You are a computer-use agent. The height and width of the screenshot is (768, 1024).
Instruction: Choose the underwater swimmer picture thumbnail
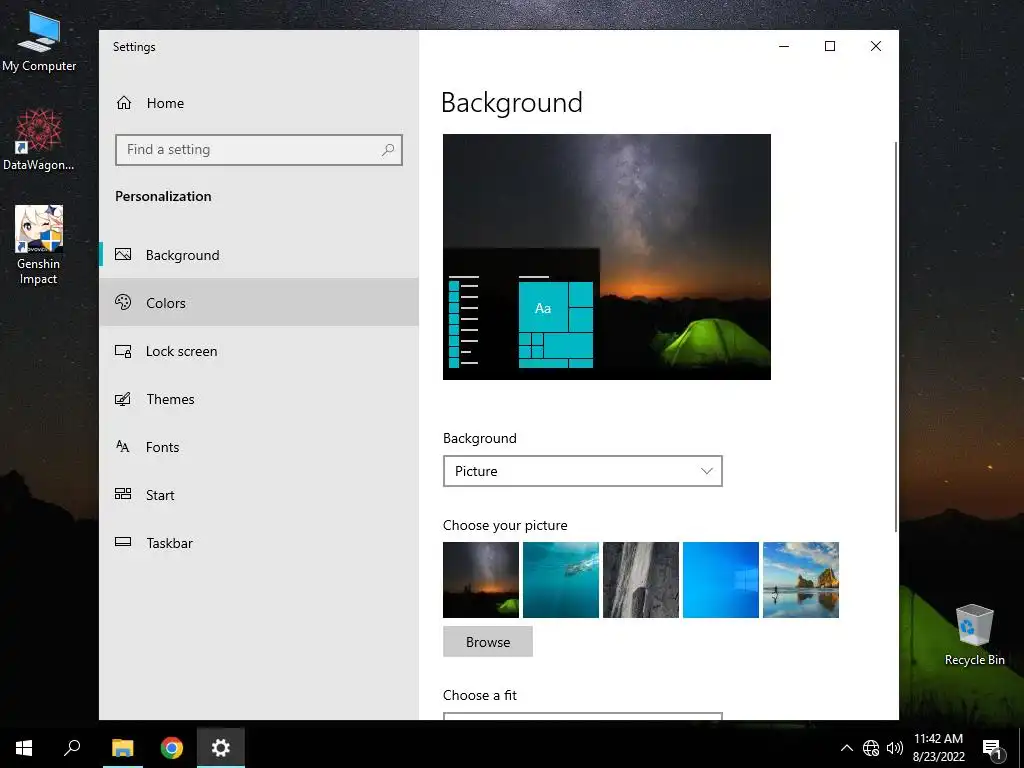tap(561, 580)
